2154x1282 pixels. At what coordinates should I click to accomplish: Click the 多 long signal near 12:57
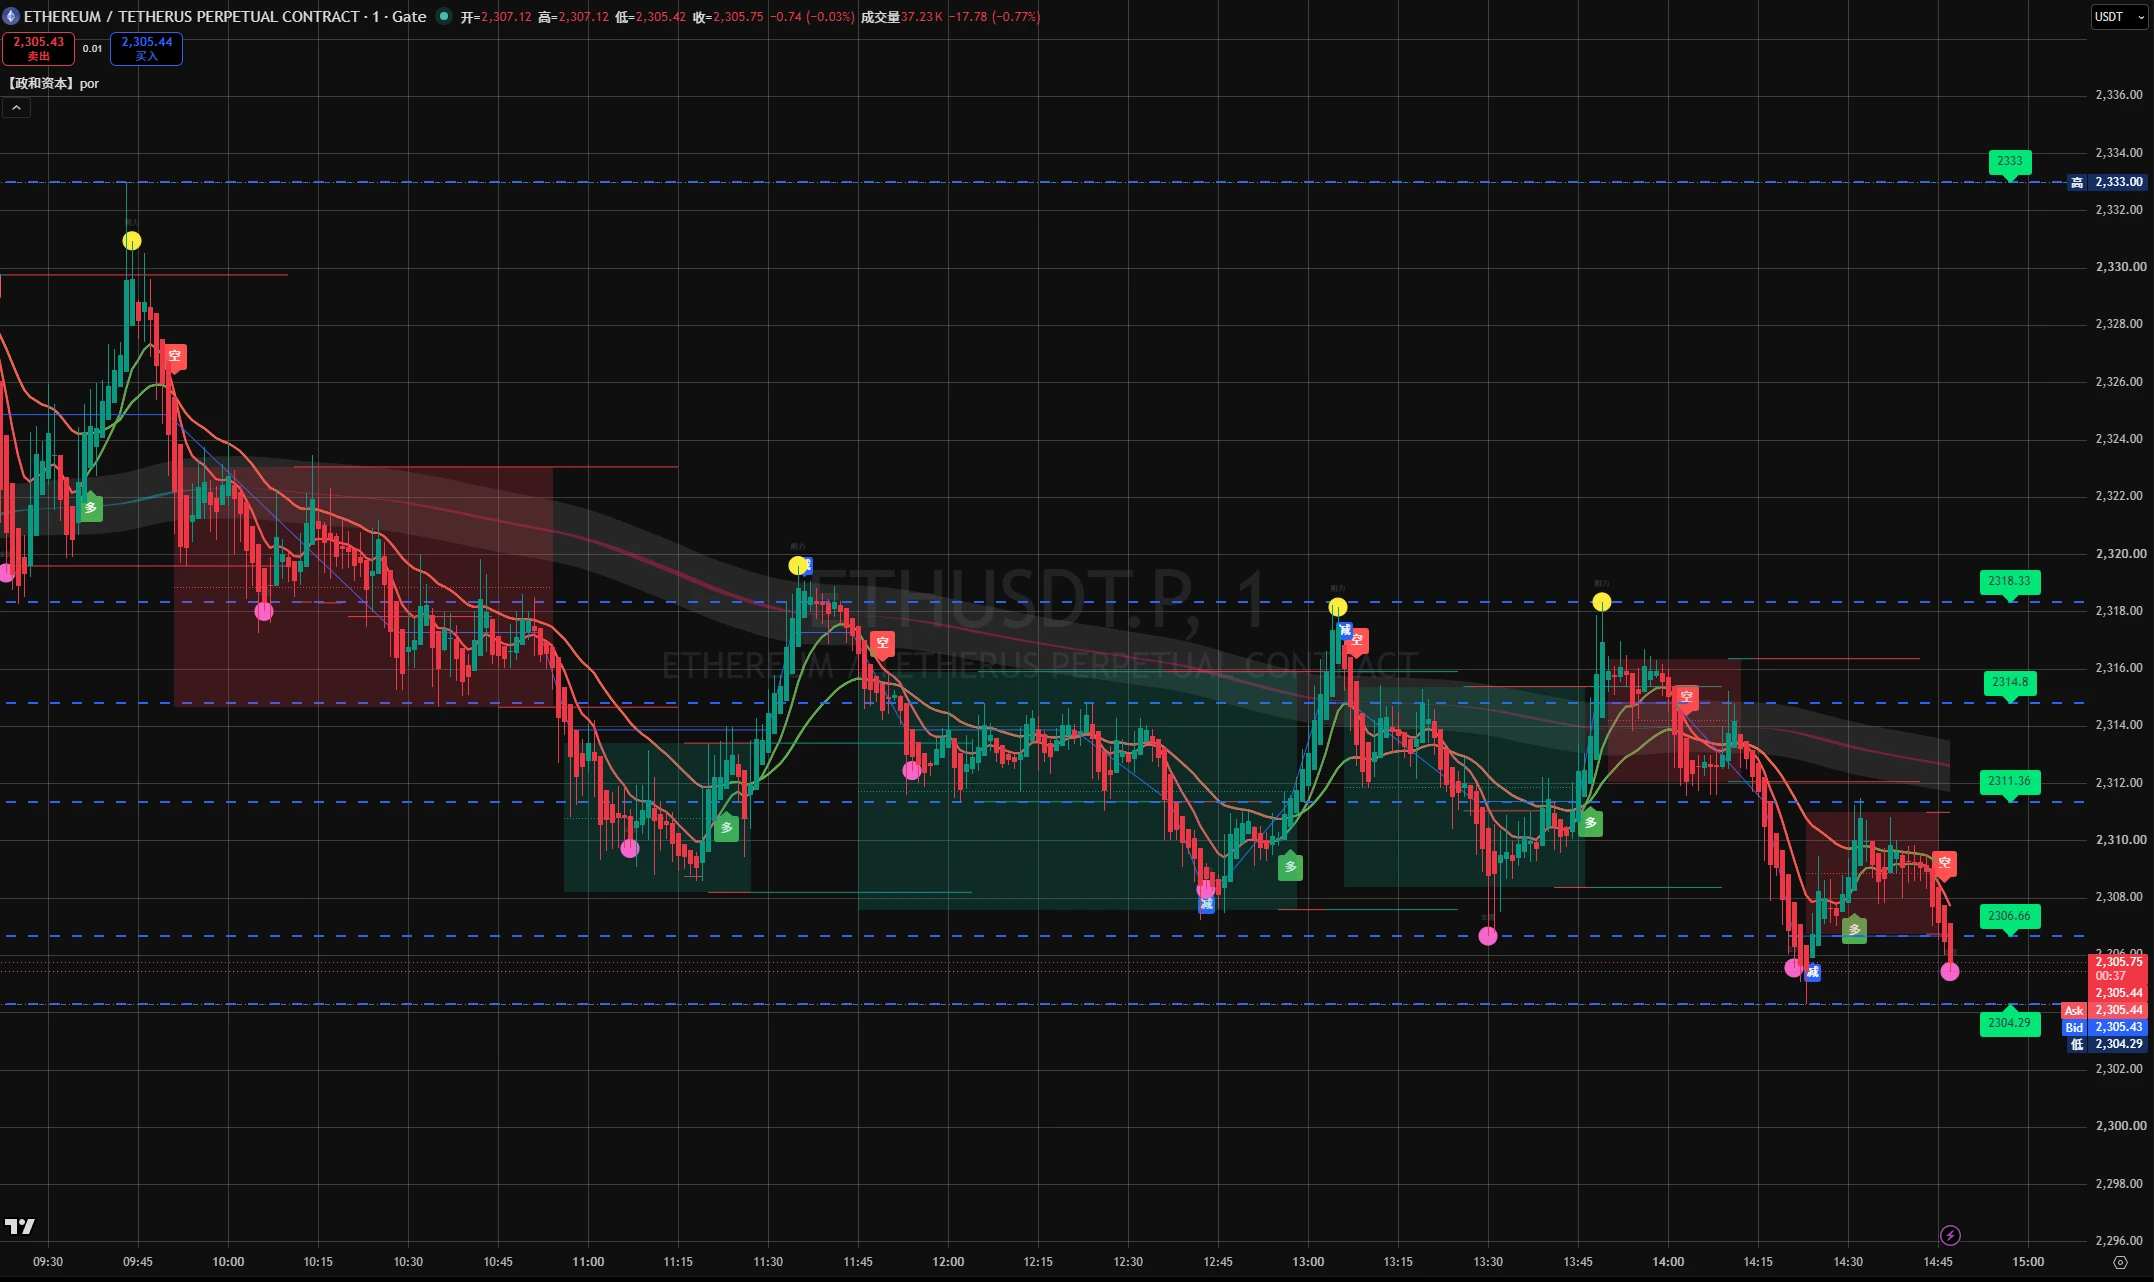1290,867
